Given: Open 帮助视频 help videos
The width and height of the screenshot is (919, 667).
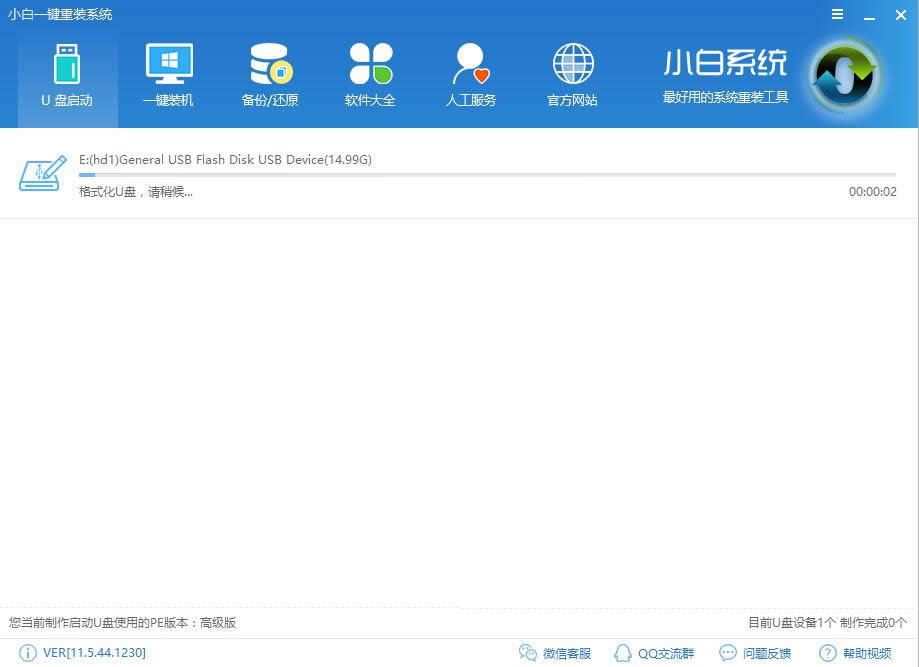Looking at the screenshot, I should [858, 652].
